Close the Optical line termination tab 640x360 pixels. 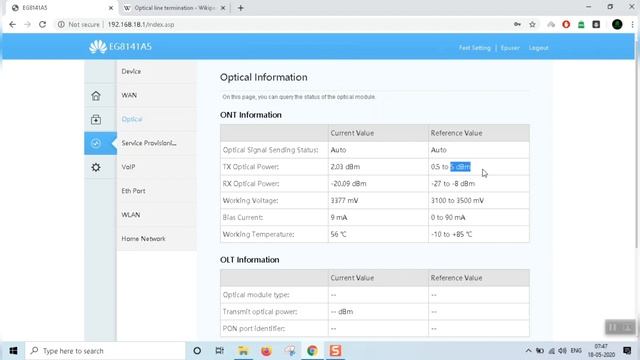point(223,8)
